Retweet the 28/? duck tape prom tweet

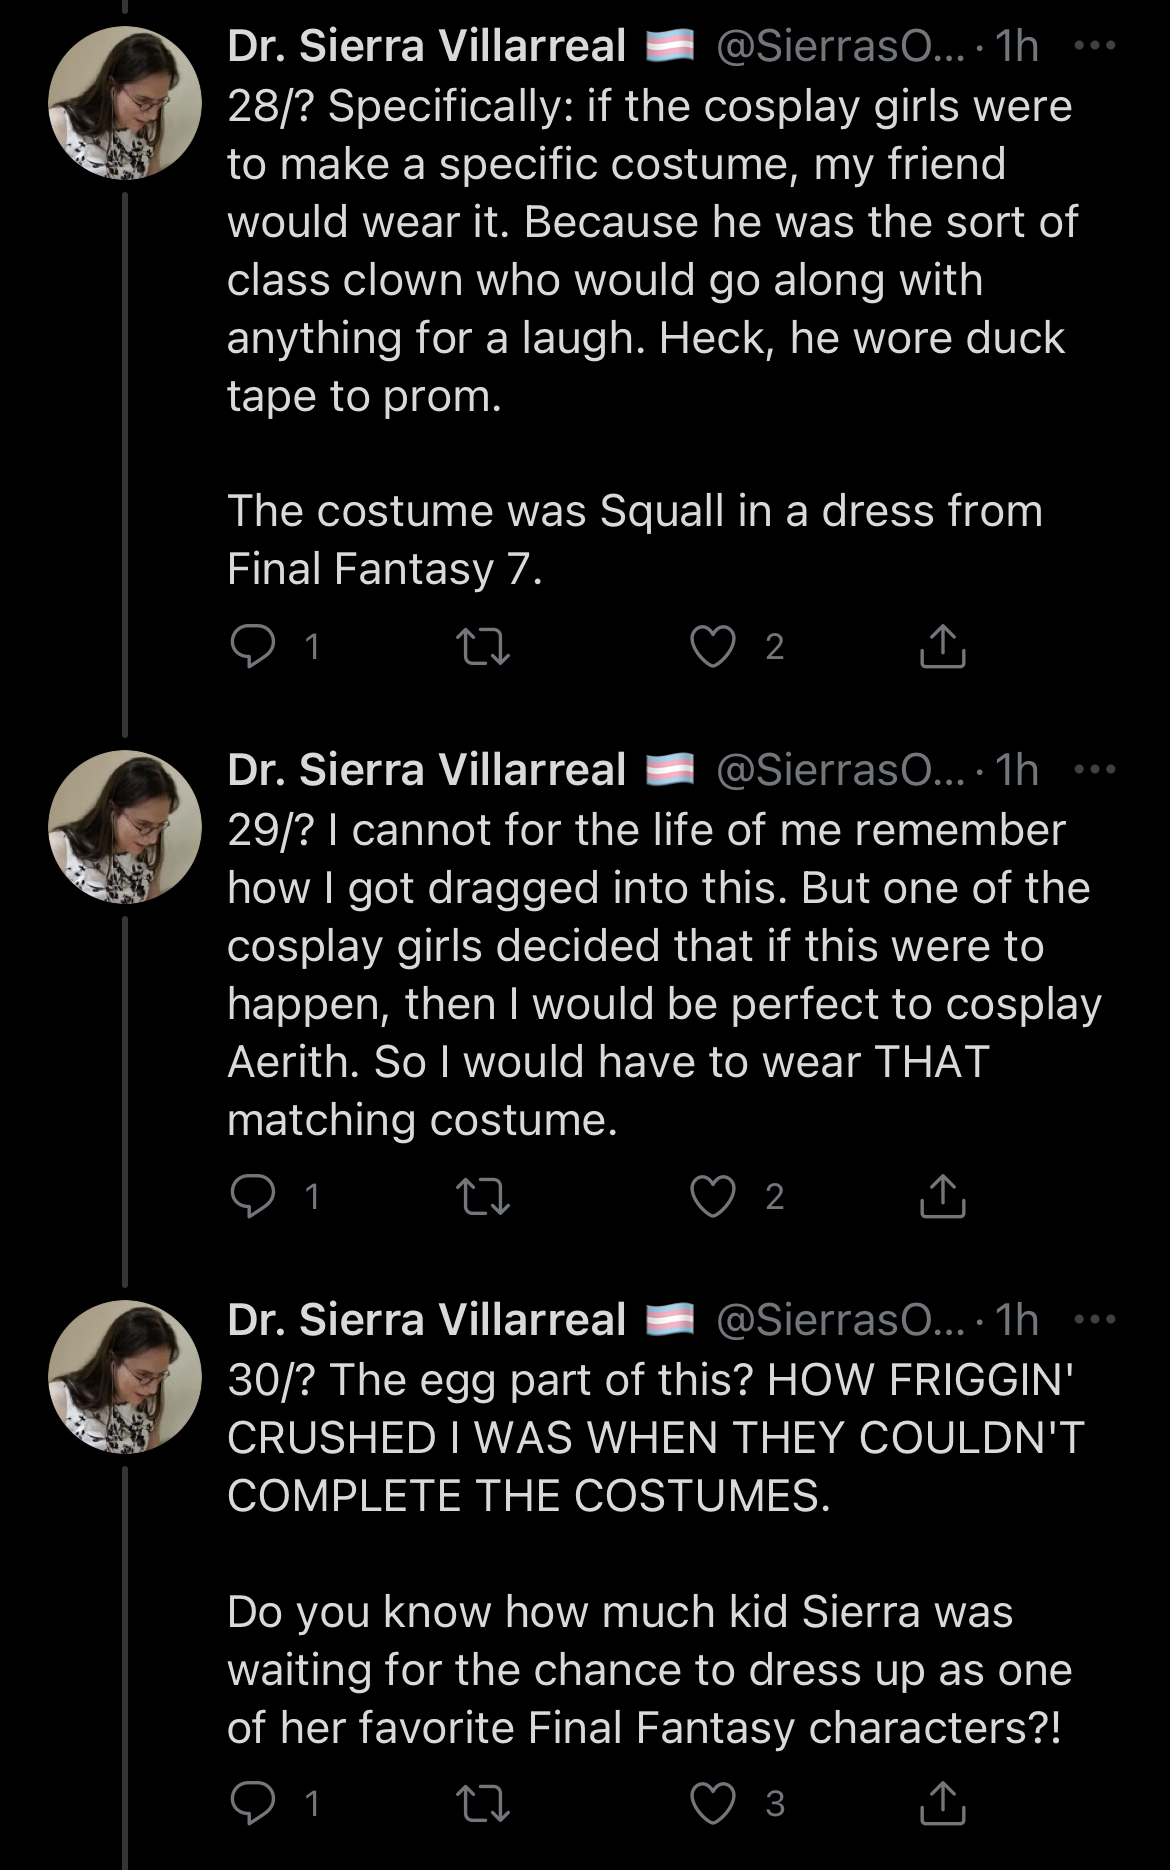coord(483,646)
